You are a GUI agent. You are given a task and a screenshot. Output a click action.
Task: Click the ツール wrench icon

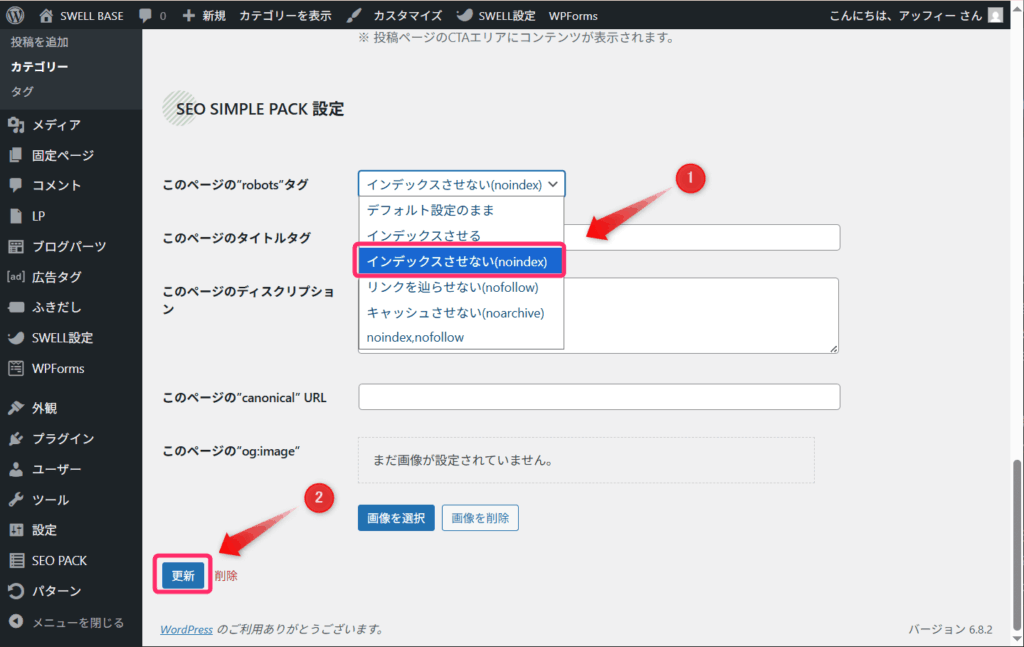pyautogui.click(x=16, y=499)
